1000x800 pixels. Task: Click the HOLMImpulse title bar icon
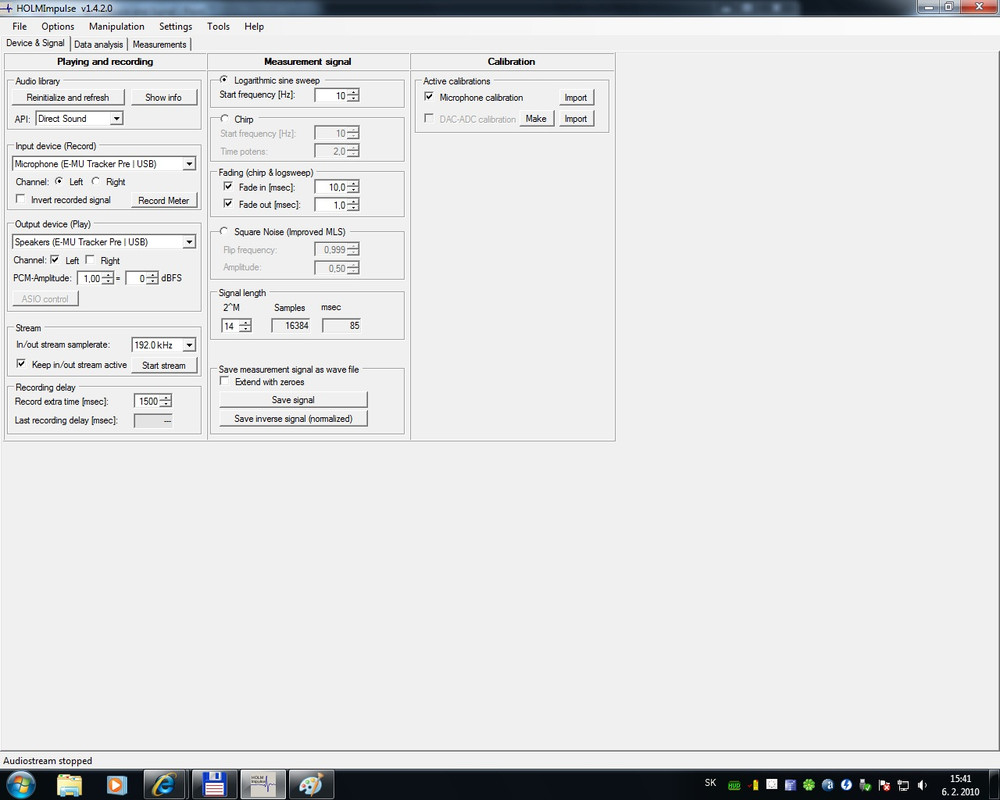coord(6,8)
